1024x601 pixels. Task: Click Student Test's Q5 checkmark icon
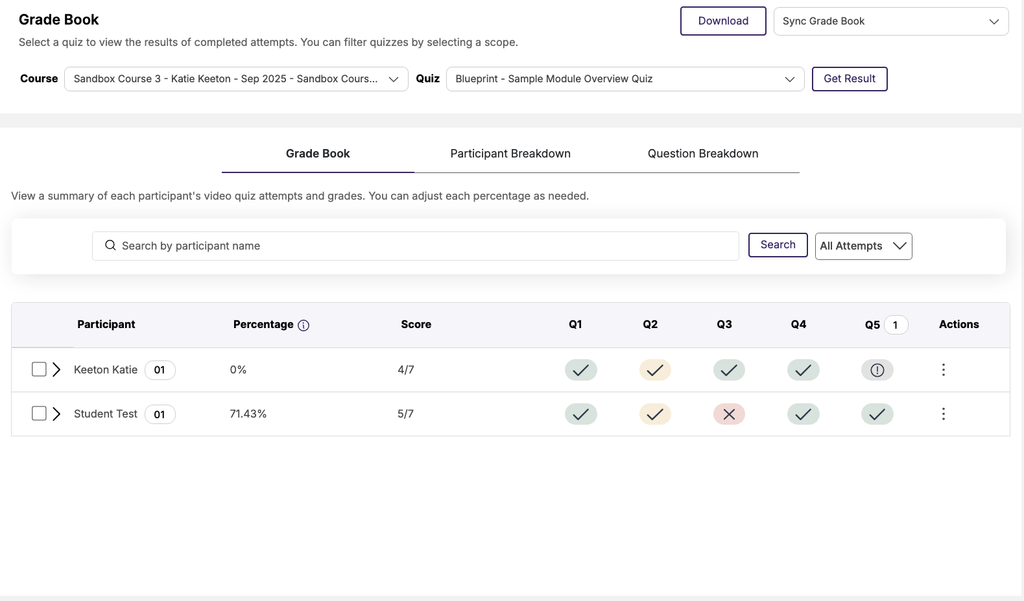tap(877, 414)
